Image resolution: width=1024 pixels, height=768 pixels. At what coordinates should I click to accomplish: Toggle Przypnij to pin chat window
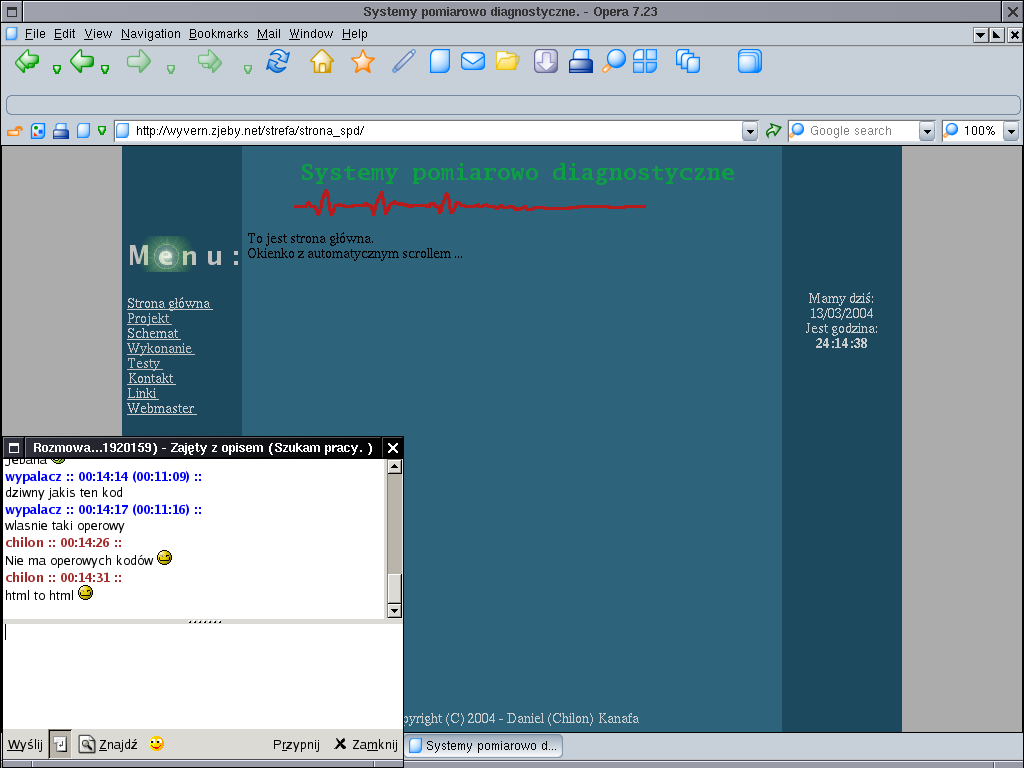(x=296, y=744)
